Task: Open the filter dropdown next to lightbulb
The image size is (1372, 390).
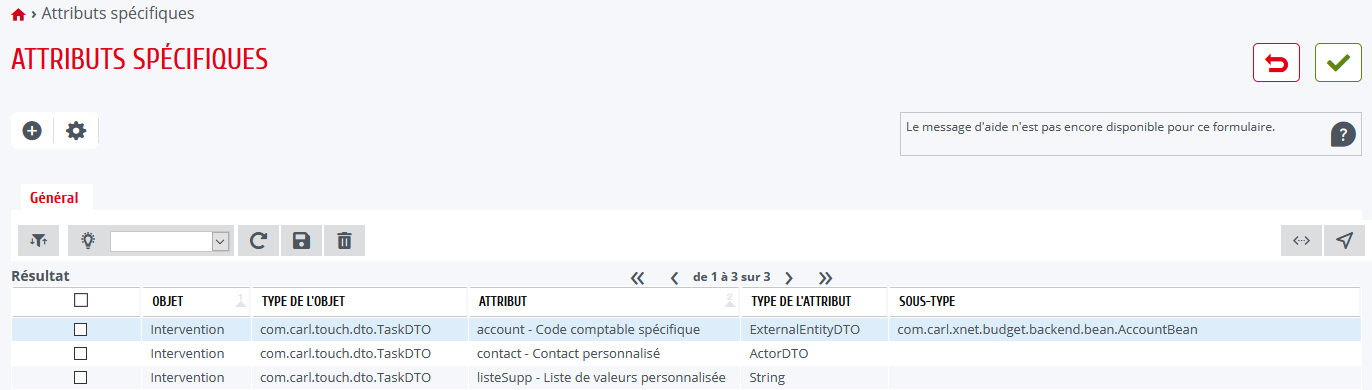Action: click(x=170, y=241)
